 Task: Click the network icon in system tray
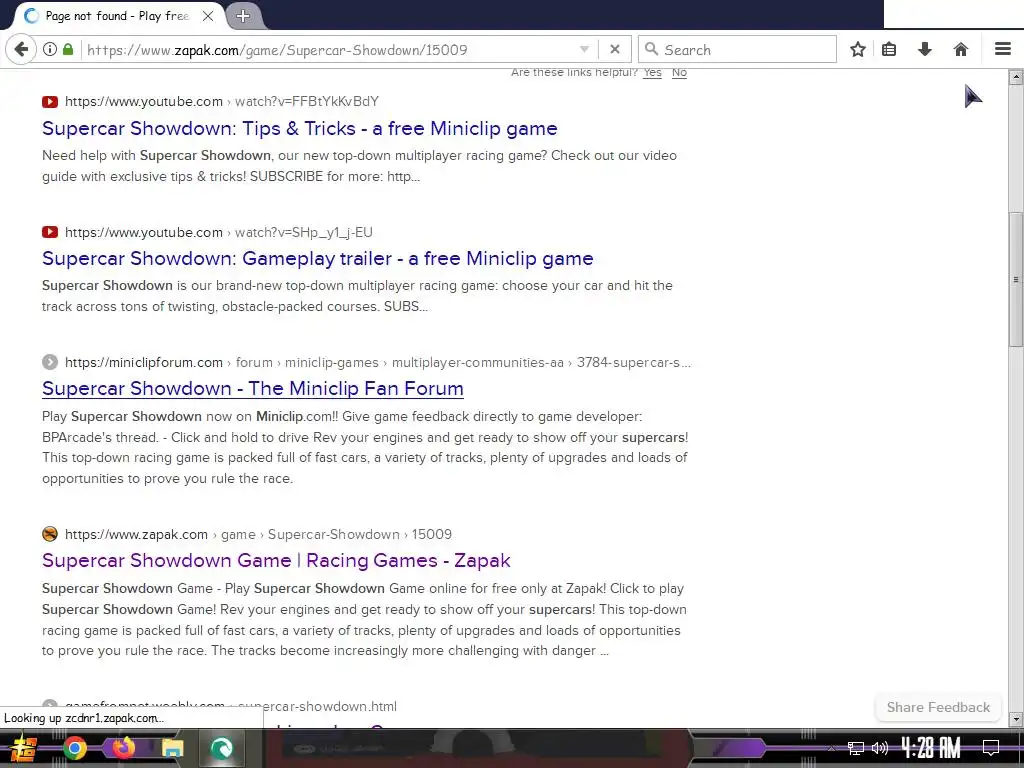point(856,748)
